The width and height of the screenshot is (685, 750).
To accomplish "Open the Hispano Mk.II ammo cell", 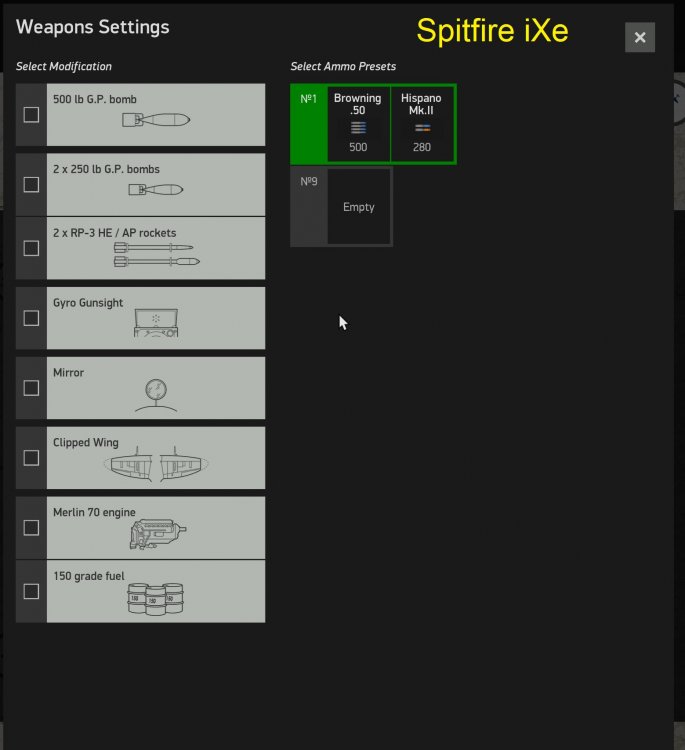I will [422, 124].
